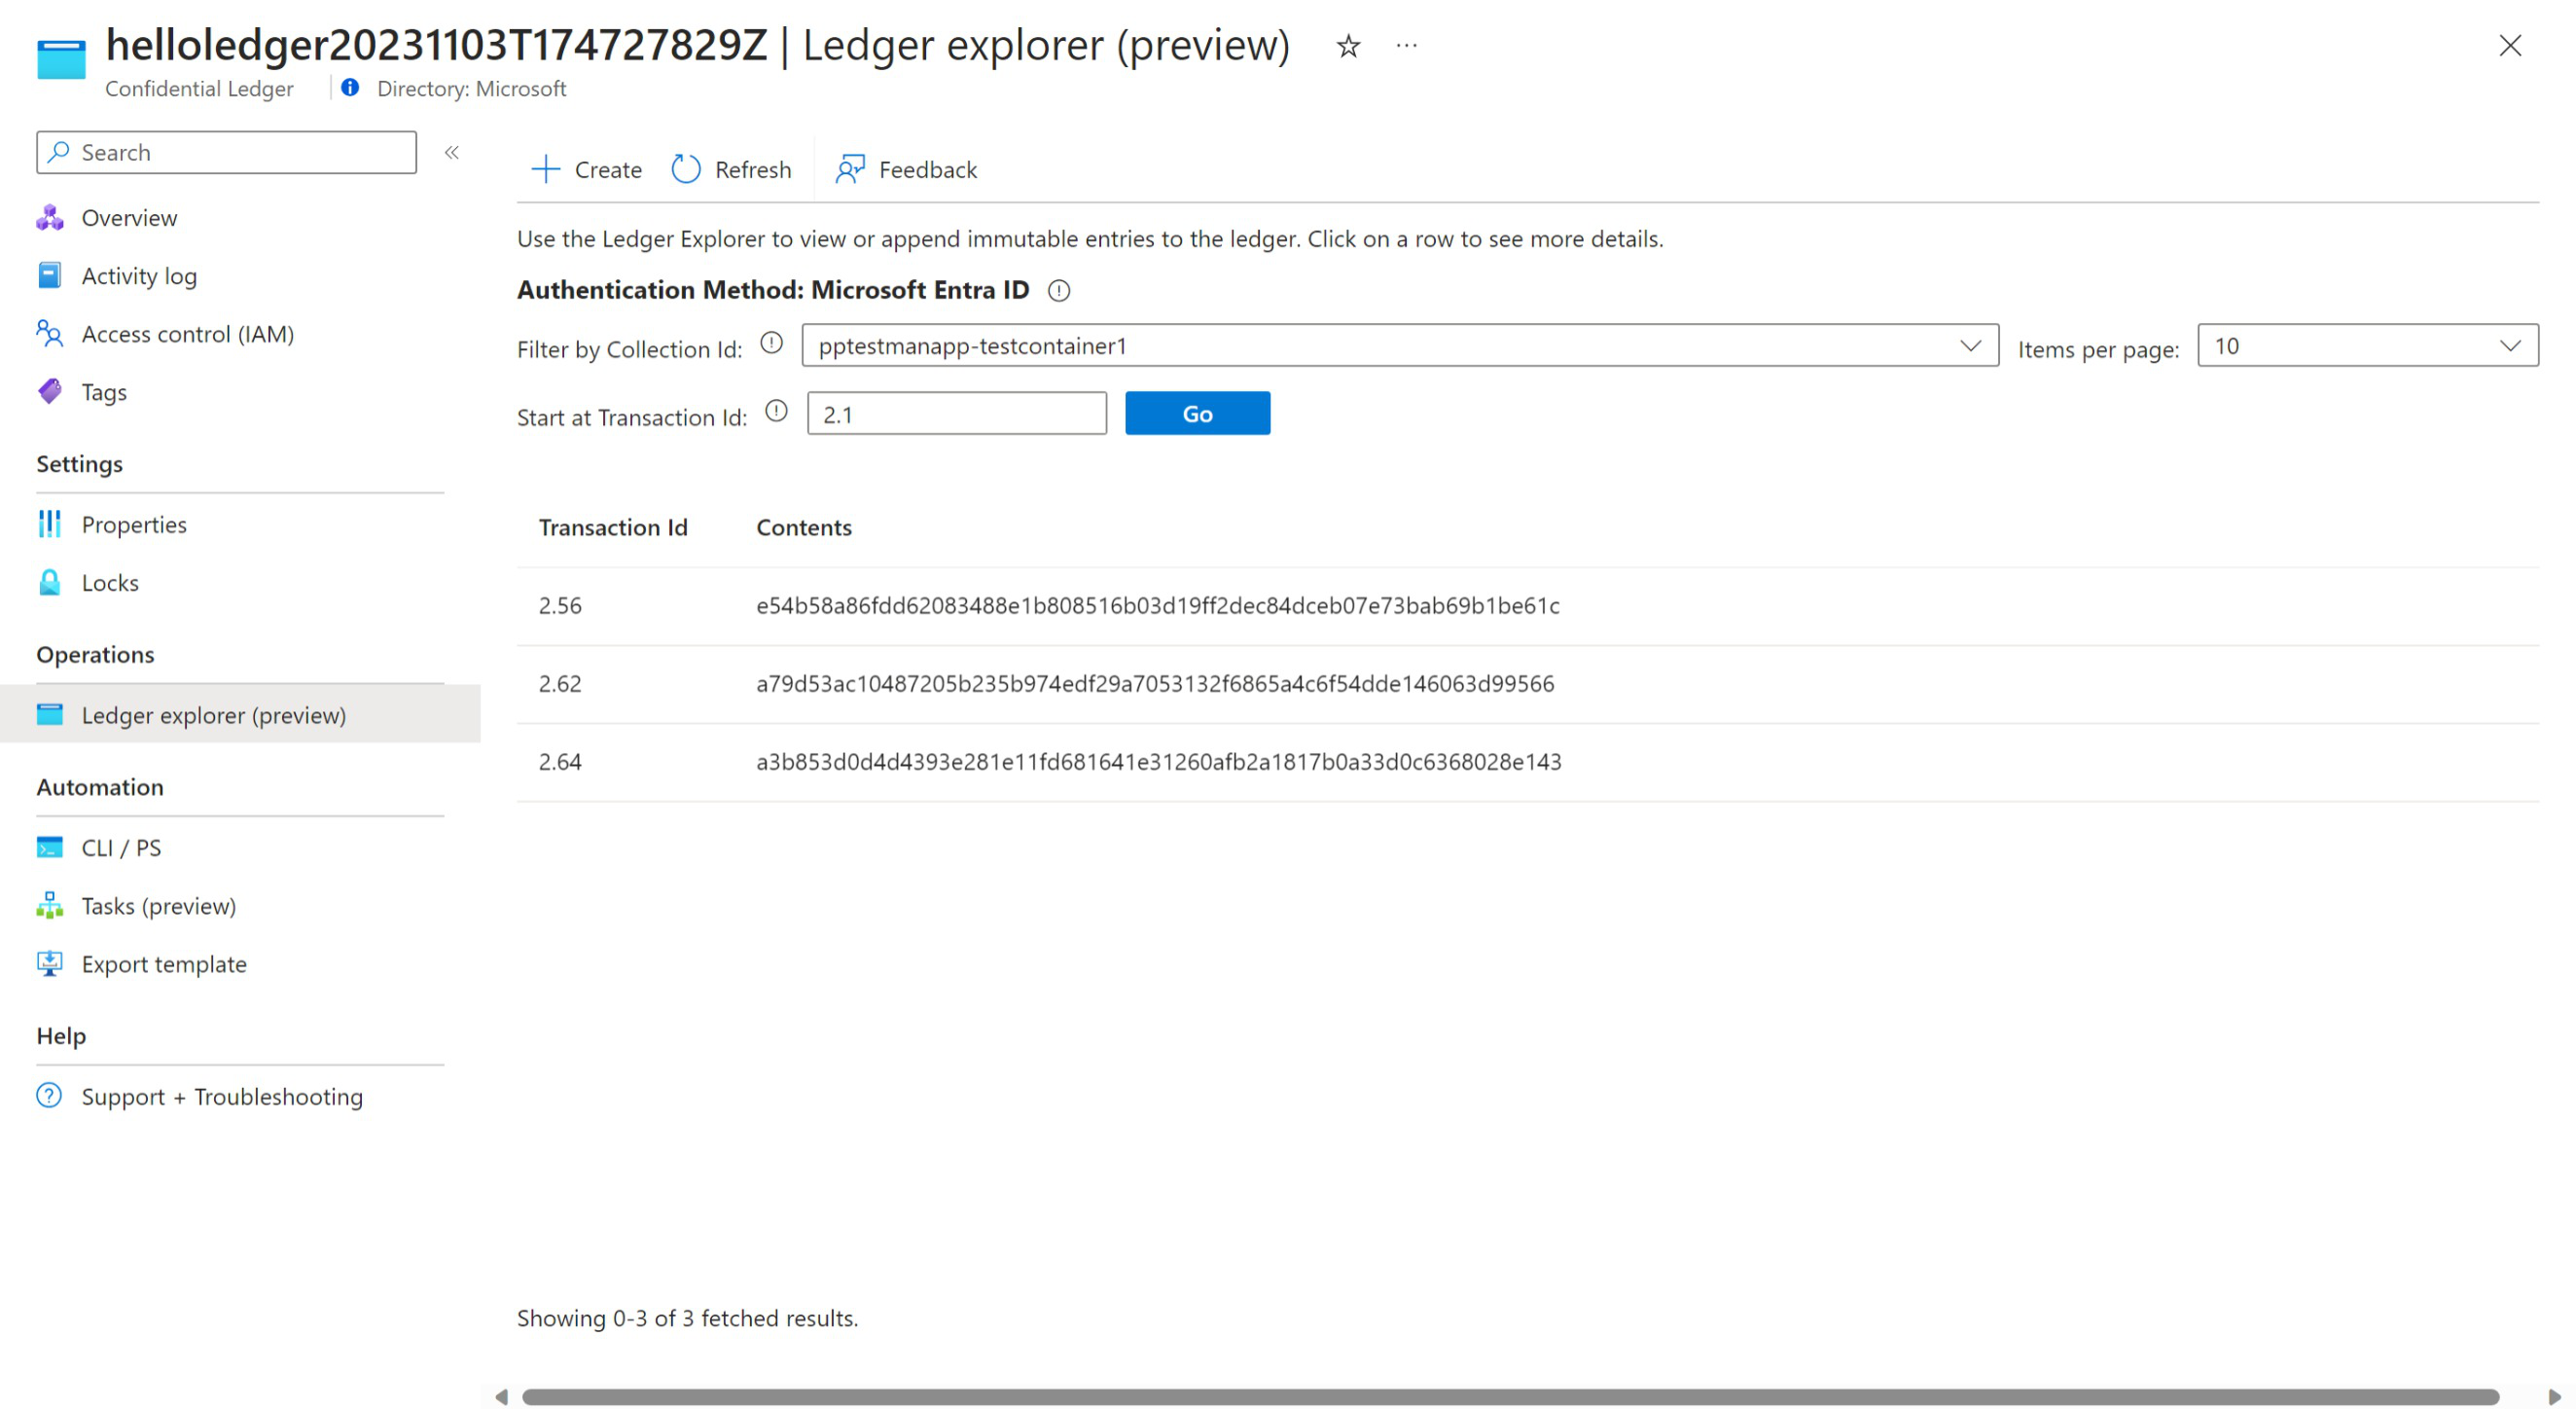
Task: Click the Support Troubleshooting link
Action: pyautogui.click(x=222, y=1095)
